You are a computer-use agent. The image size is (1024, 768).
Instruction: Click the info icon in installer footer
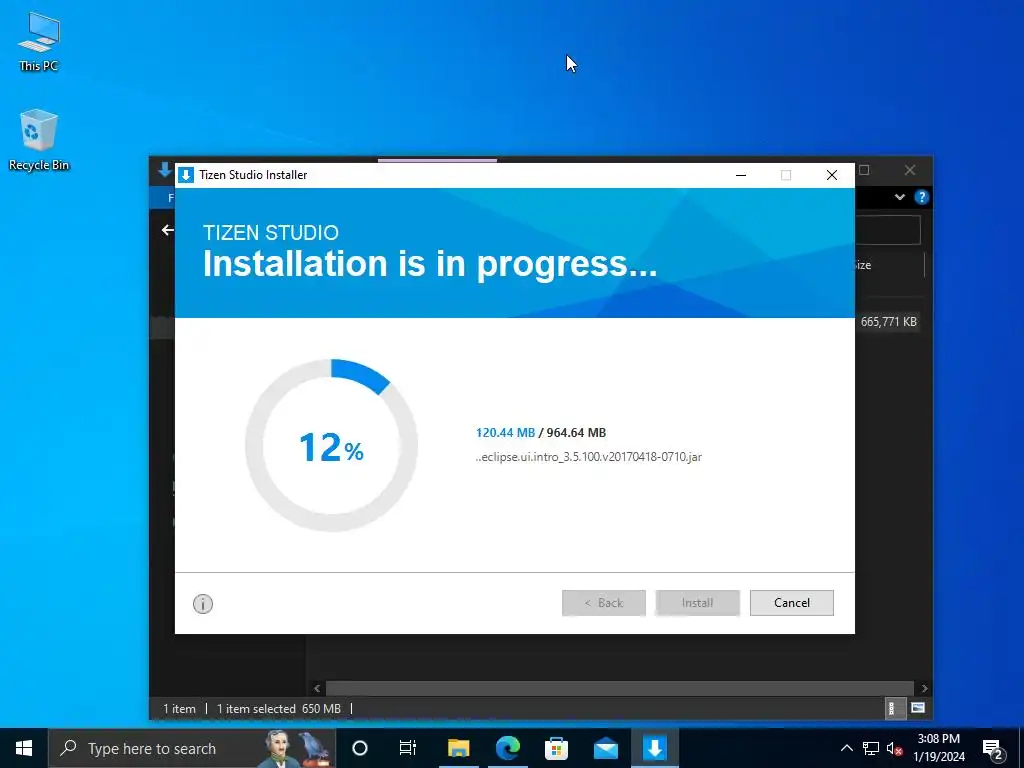[x=202, y=604]
